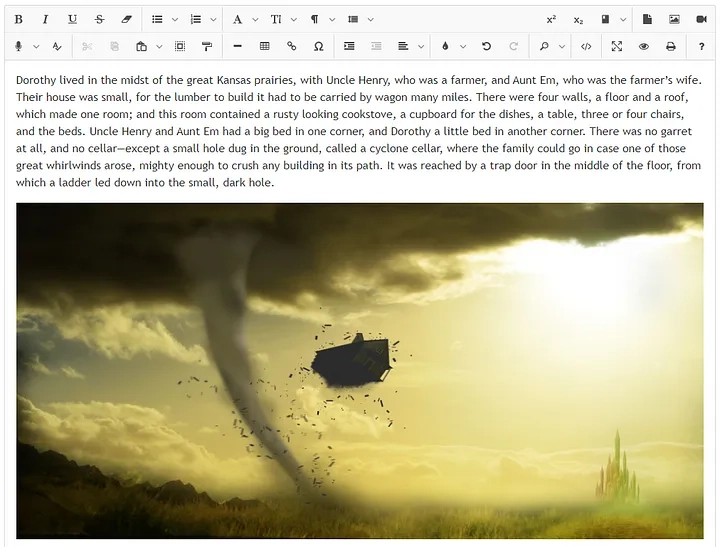Image resolution: width=720 pixels, height=547 pixels.
Task: Insert an image
Action: pyautogui.click(x=674, y=19)
